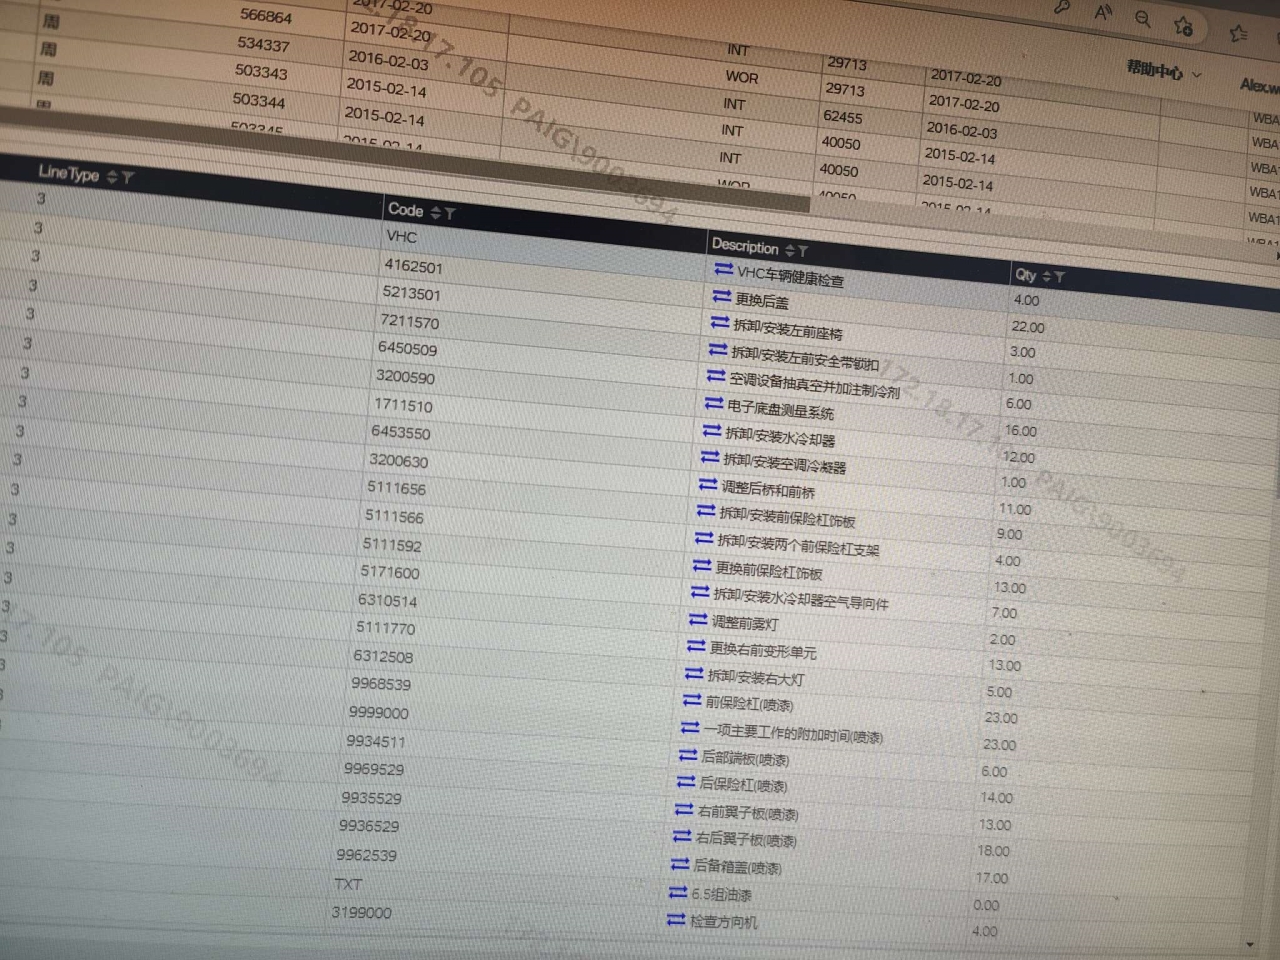The height and width of the screenshot is (960, 1280).
Task: Filter the Qty column
Action: coord(1059,277)
